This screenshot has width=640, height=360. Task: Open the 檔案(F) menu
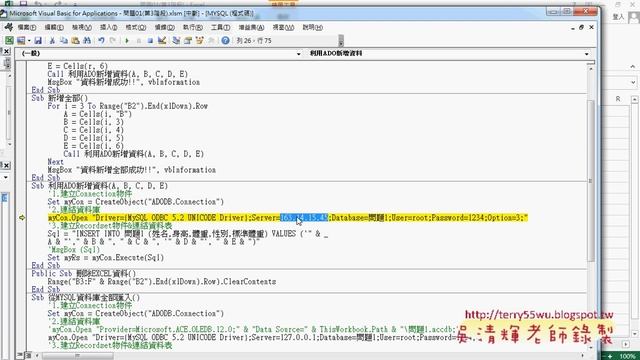tap(27, 27)
